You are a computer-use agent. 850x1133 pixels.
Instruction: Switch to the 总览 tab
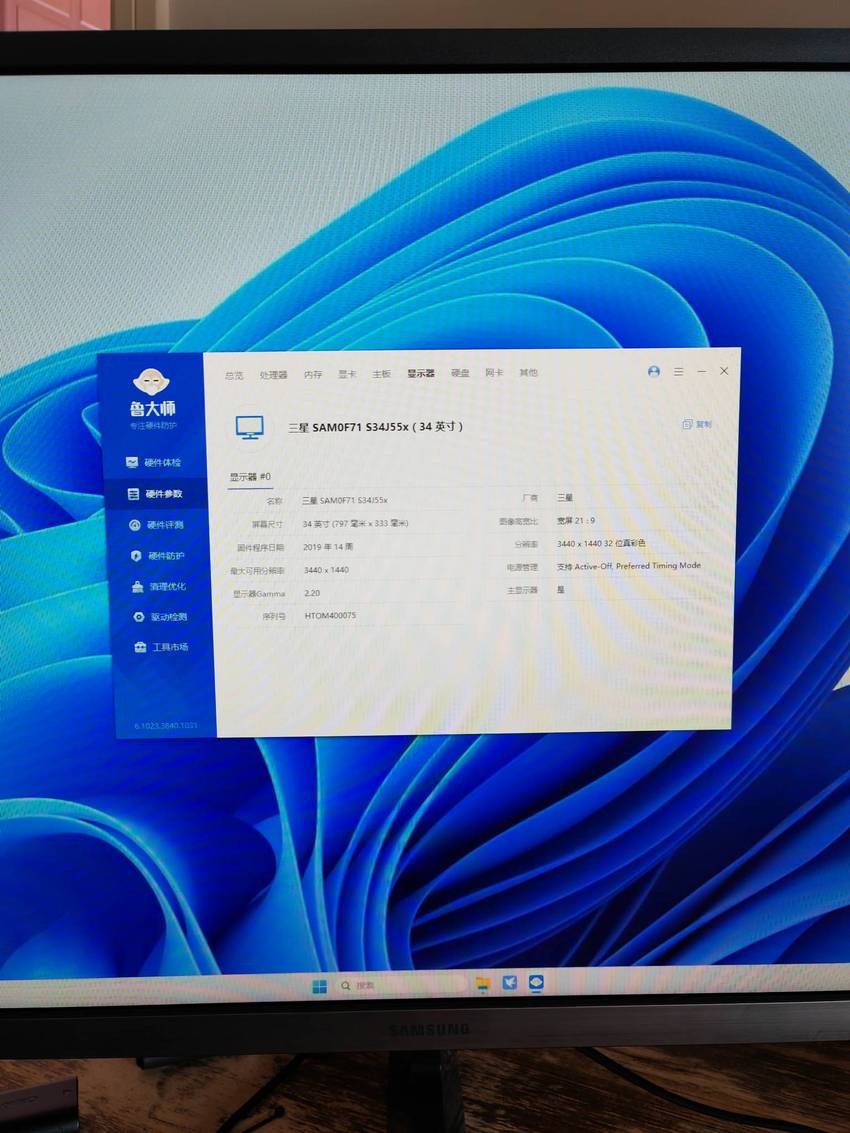tap(233, 375)
